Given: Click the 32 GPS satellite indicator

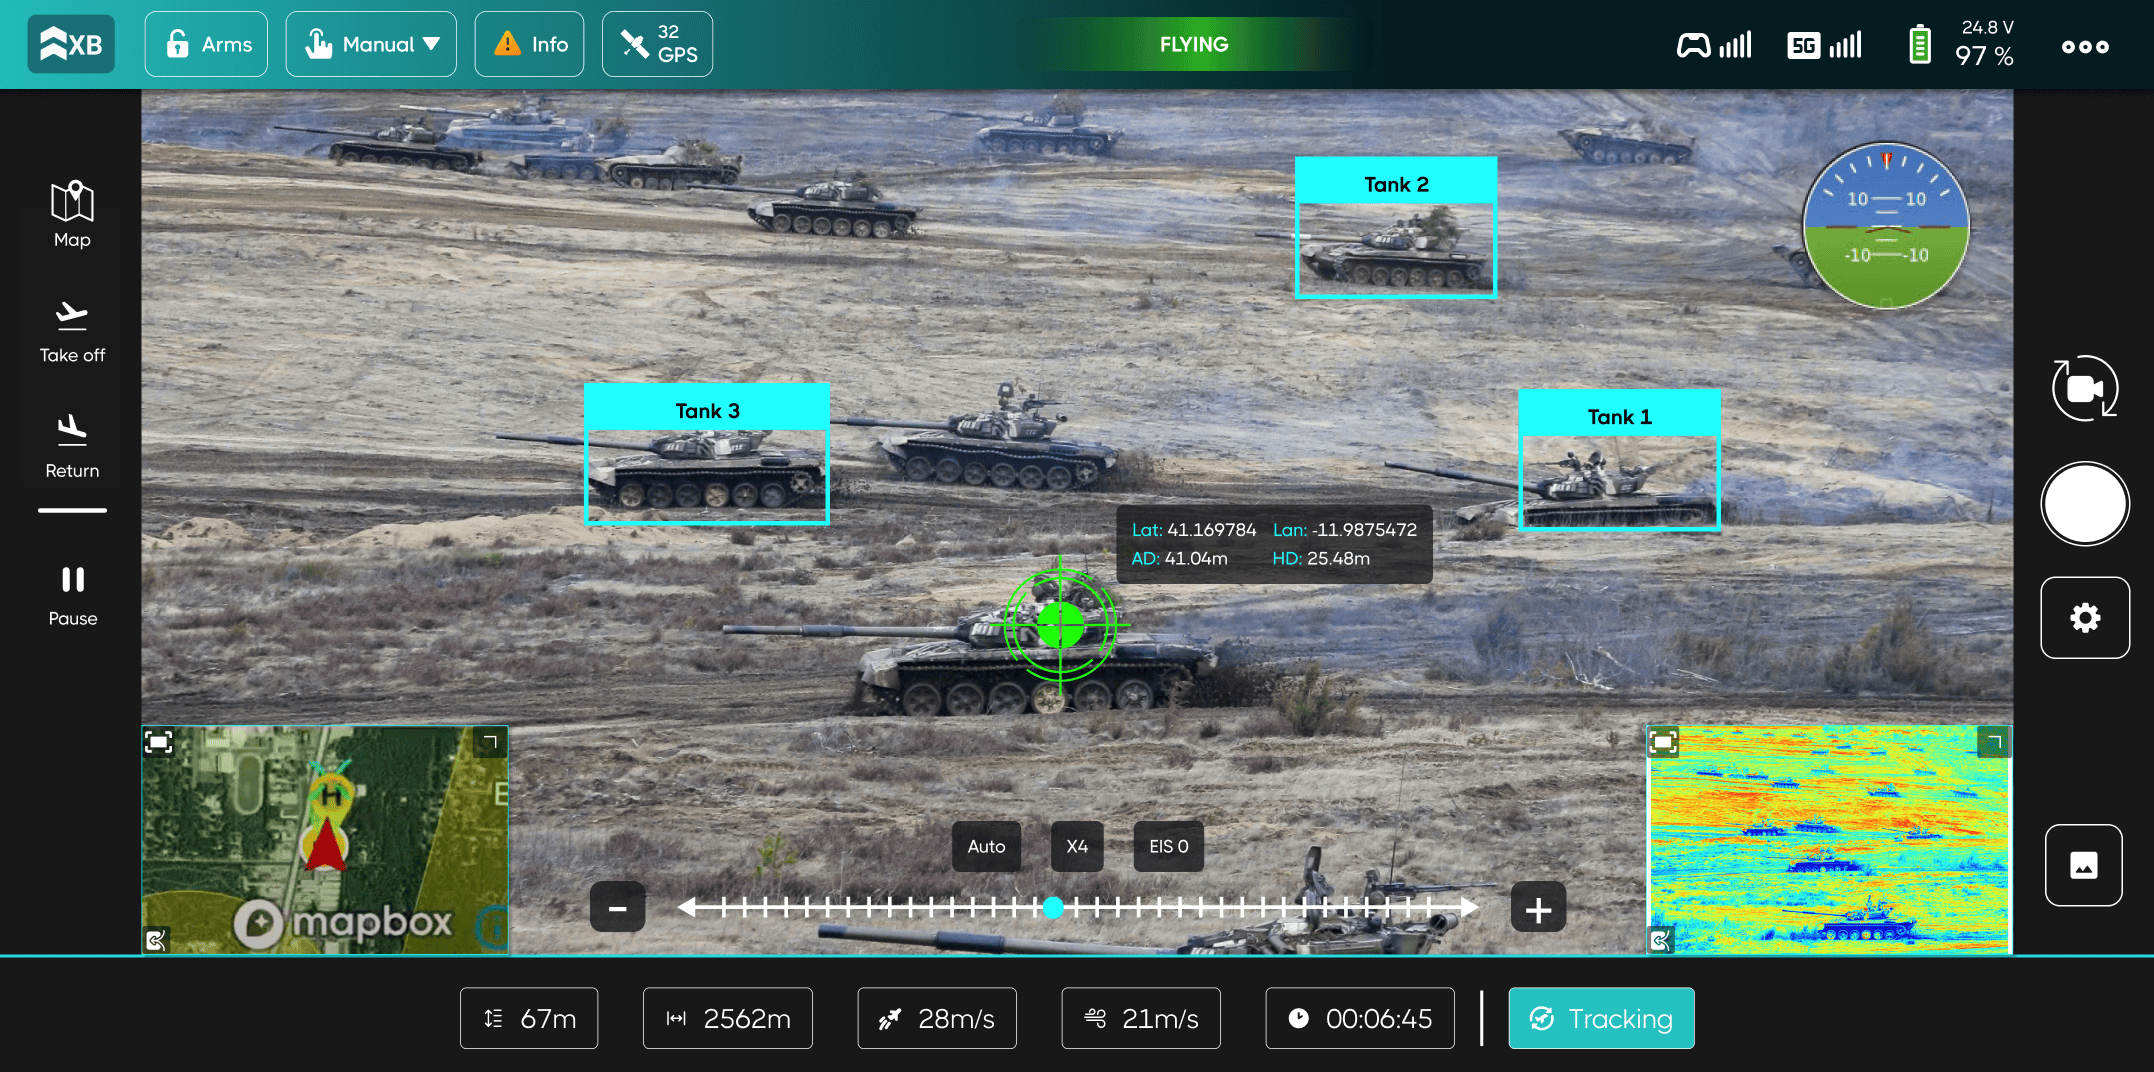Looking at the screenshot, I should tap(657, 44).
